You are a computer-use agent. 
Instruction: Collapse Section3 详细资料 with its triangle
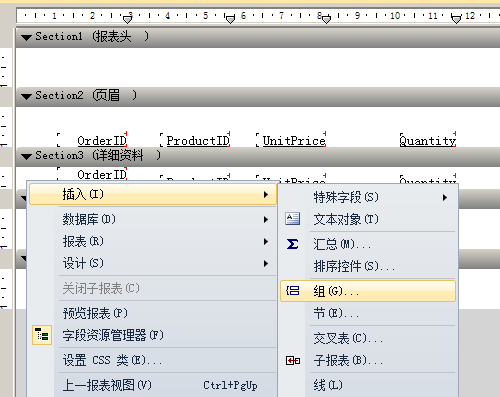[x=26, y=156]
